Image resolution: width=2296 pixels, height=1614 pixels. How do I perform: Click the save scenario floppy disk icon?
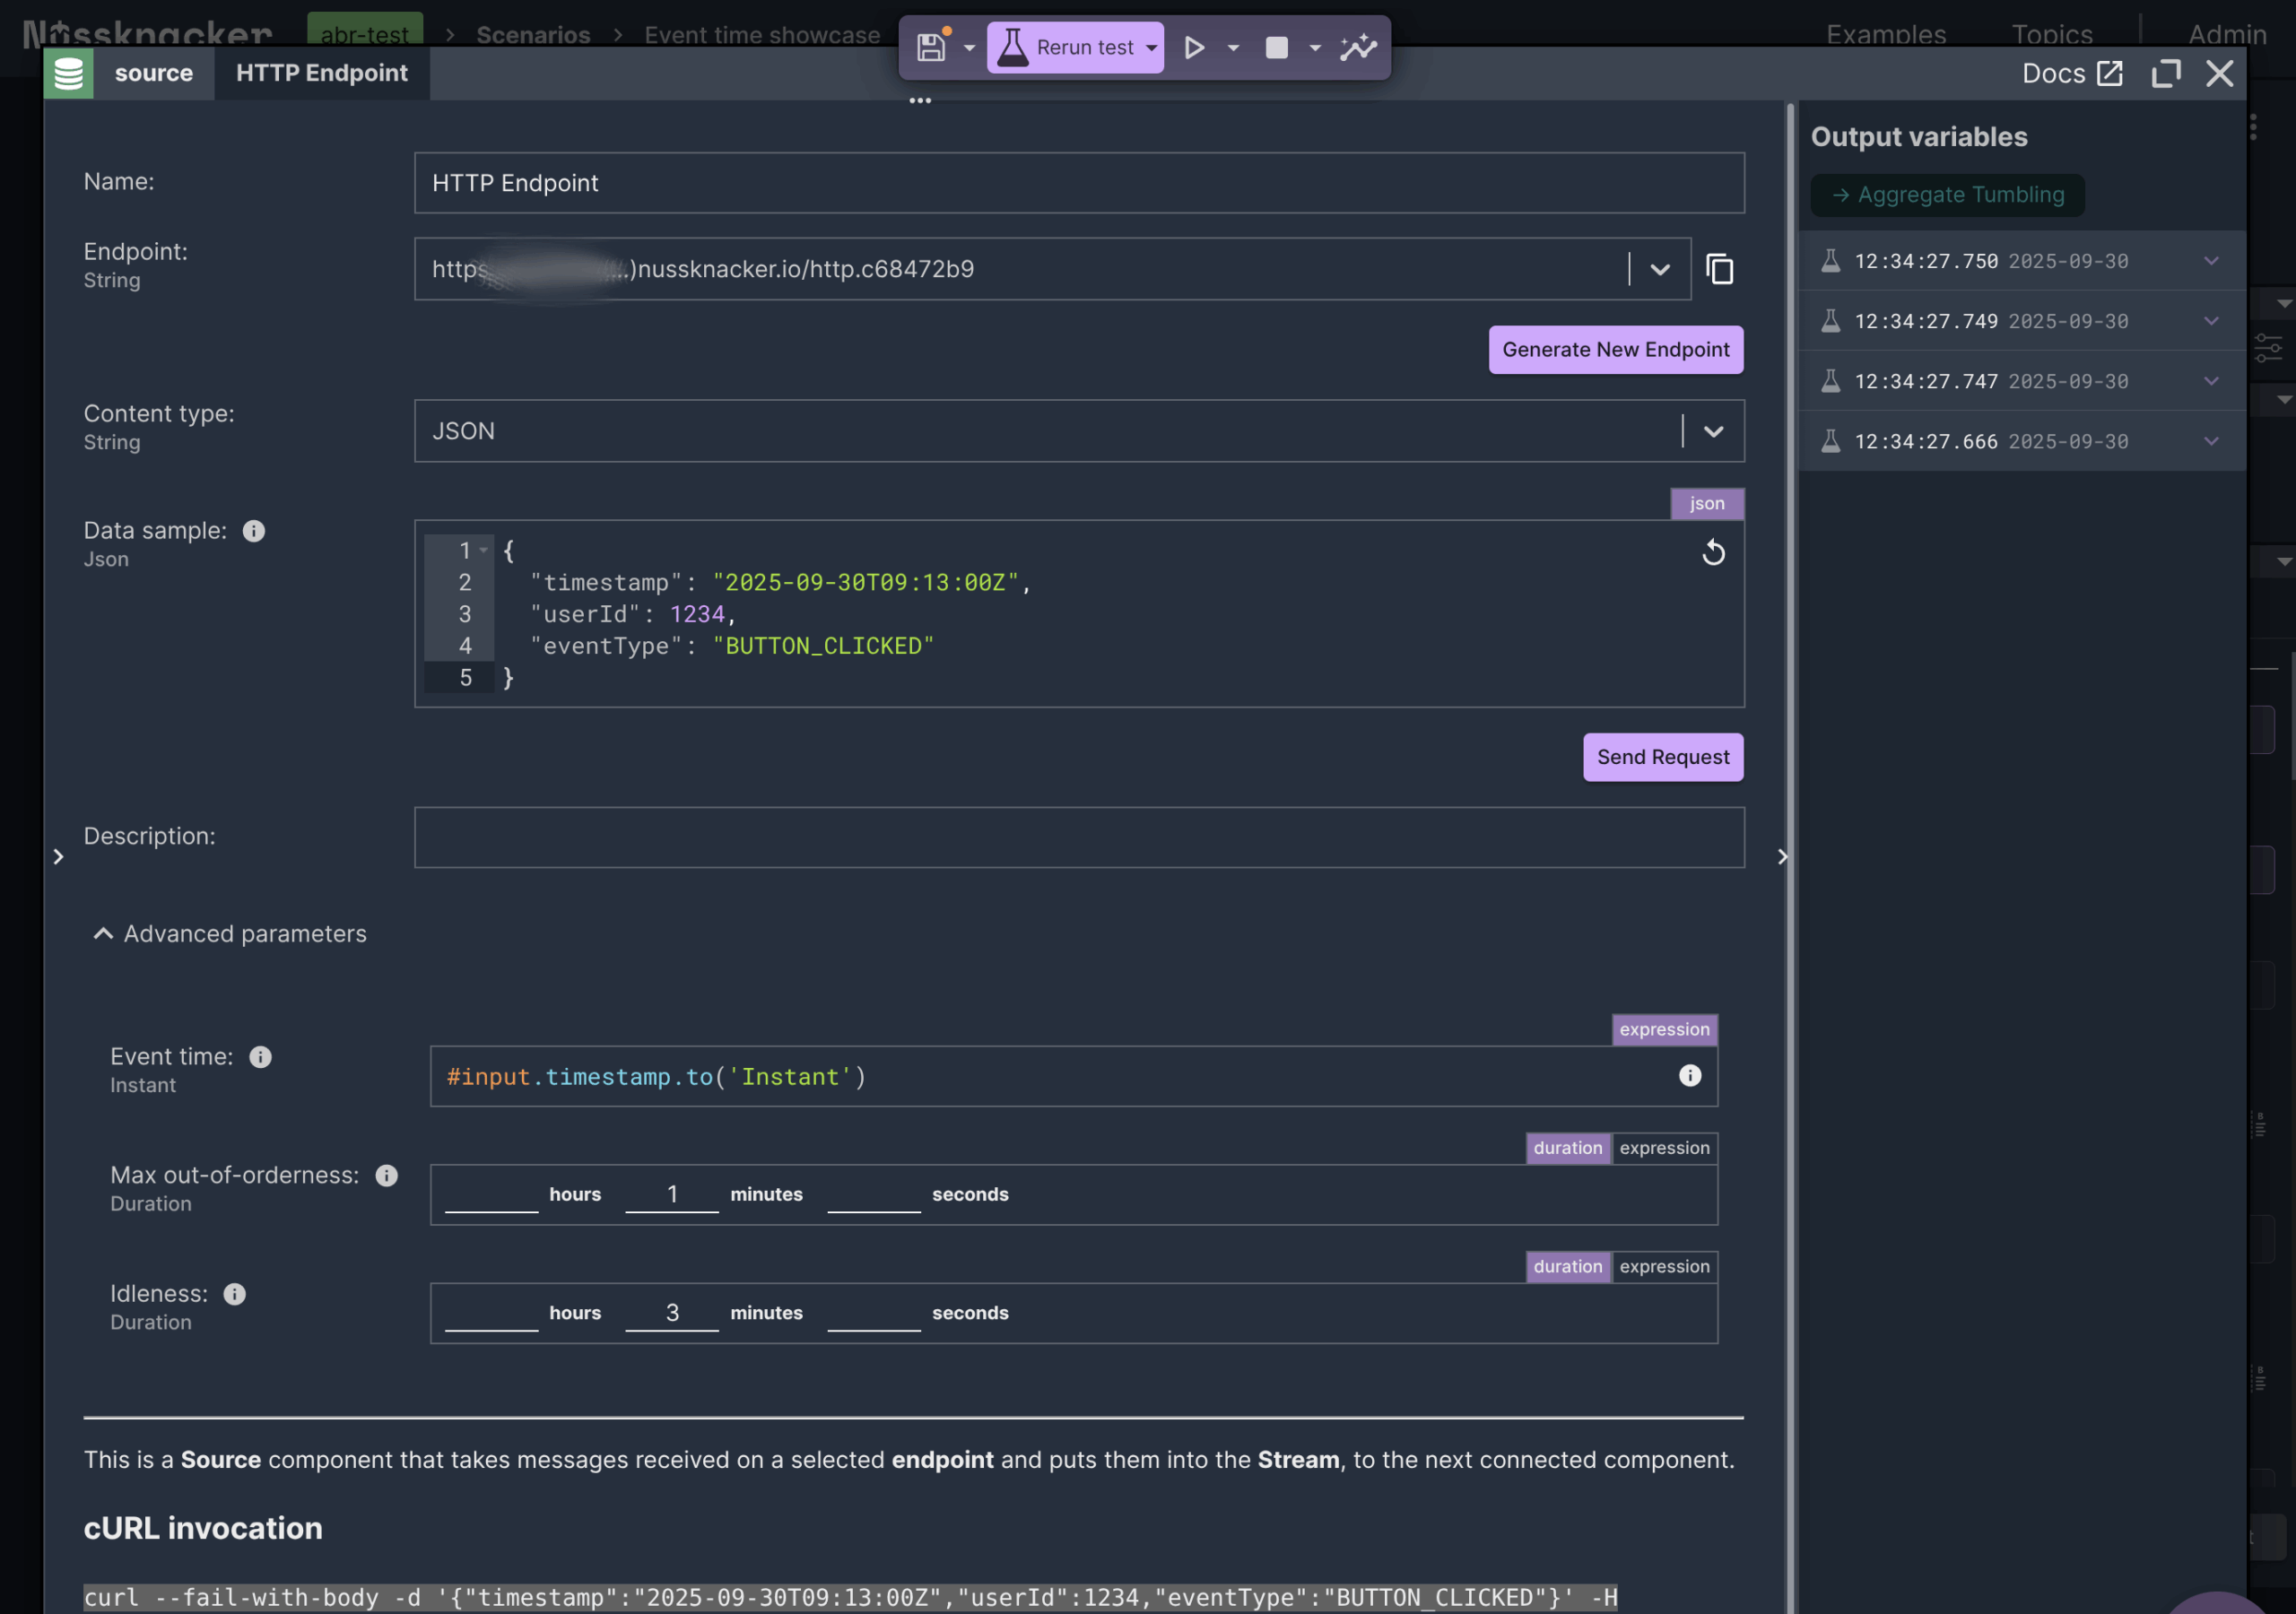(931, 47)
